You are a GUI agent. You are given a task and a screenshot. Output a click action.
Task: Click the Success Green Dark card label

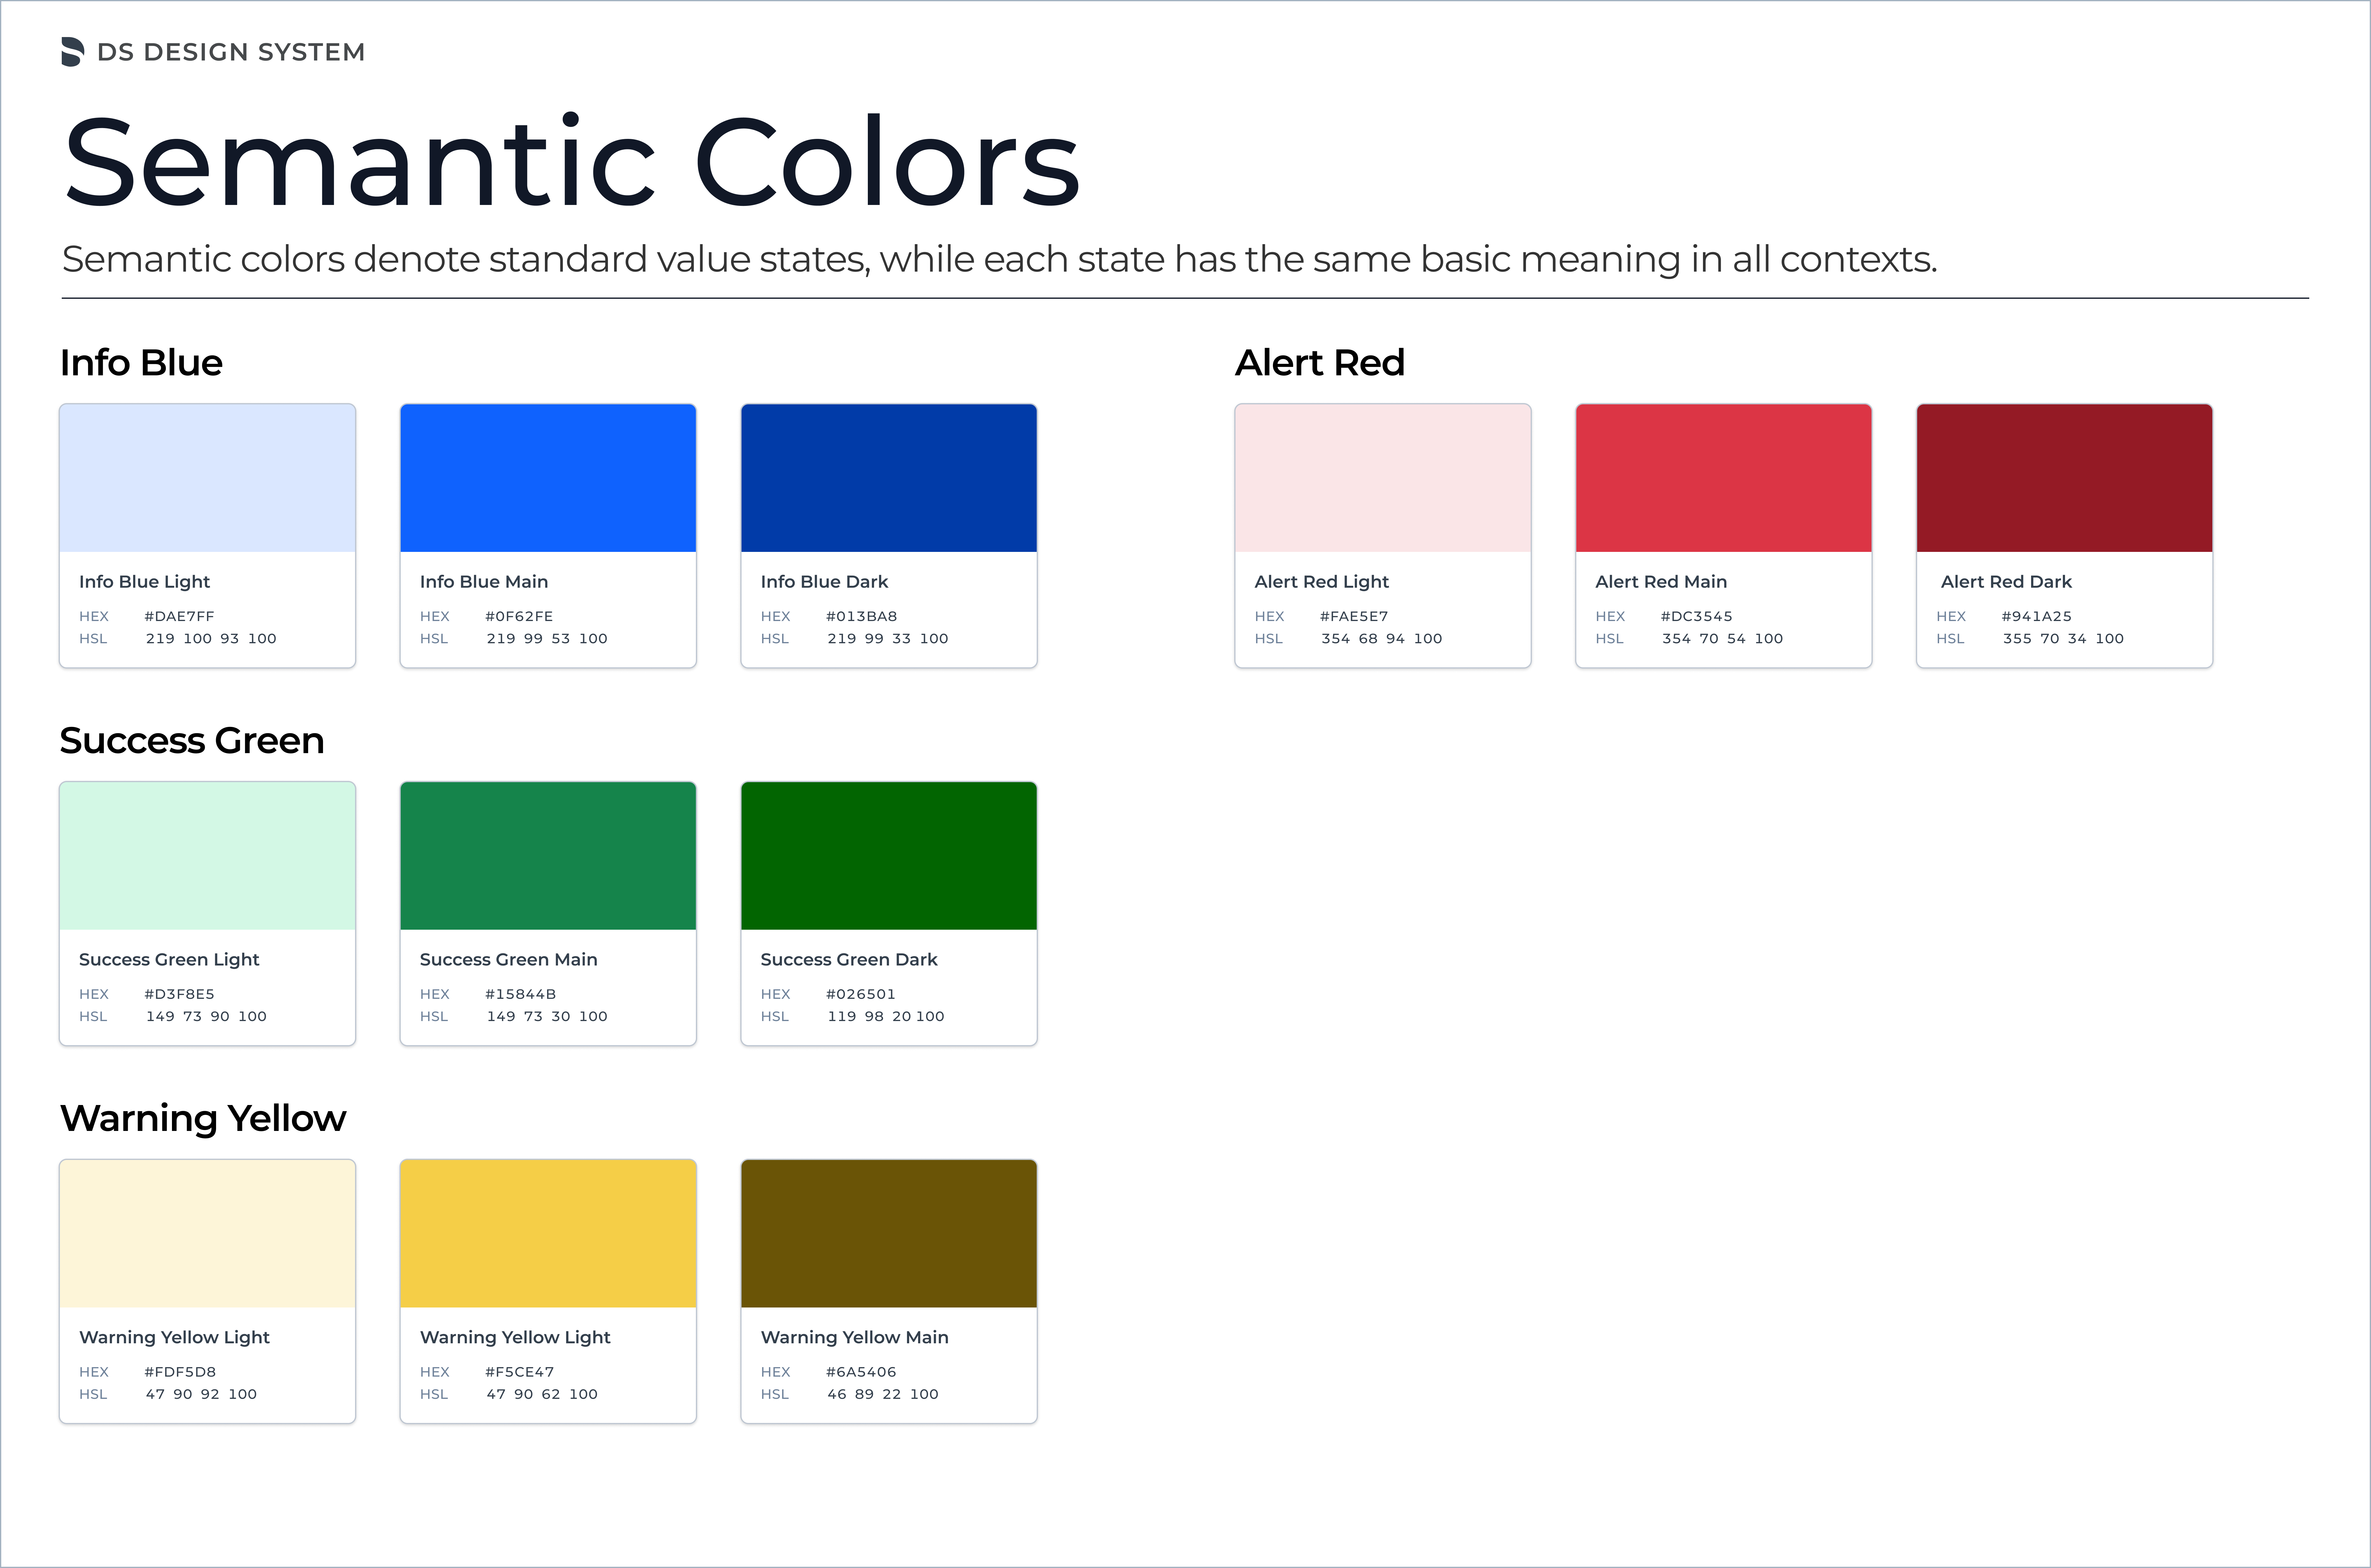849,960
